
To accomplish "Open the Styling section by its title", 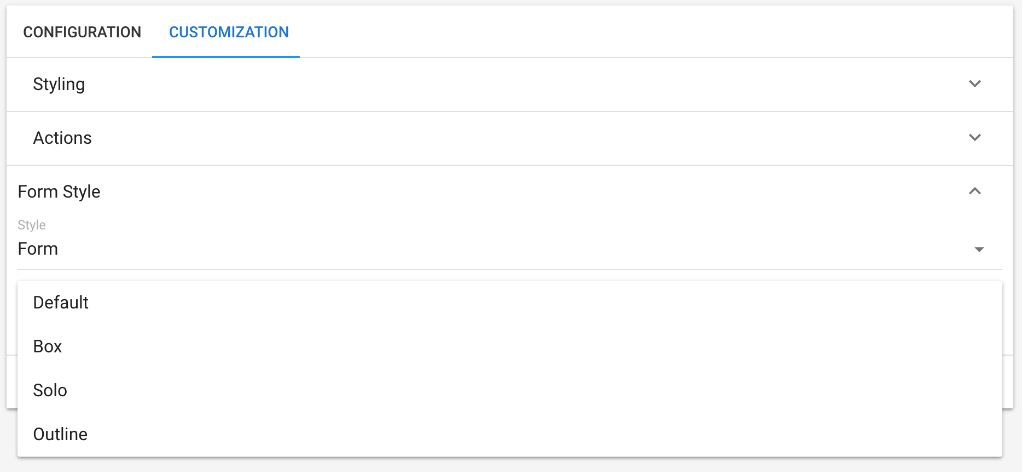I will [59, 84].
